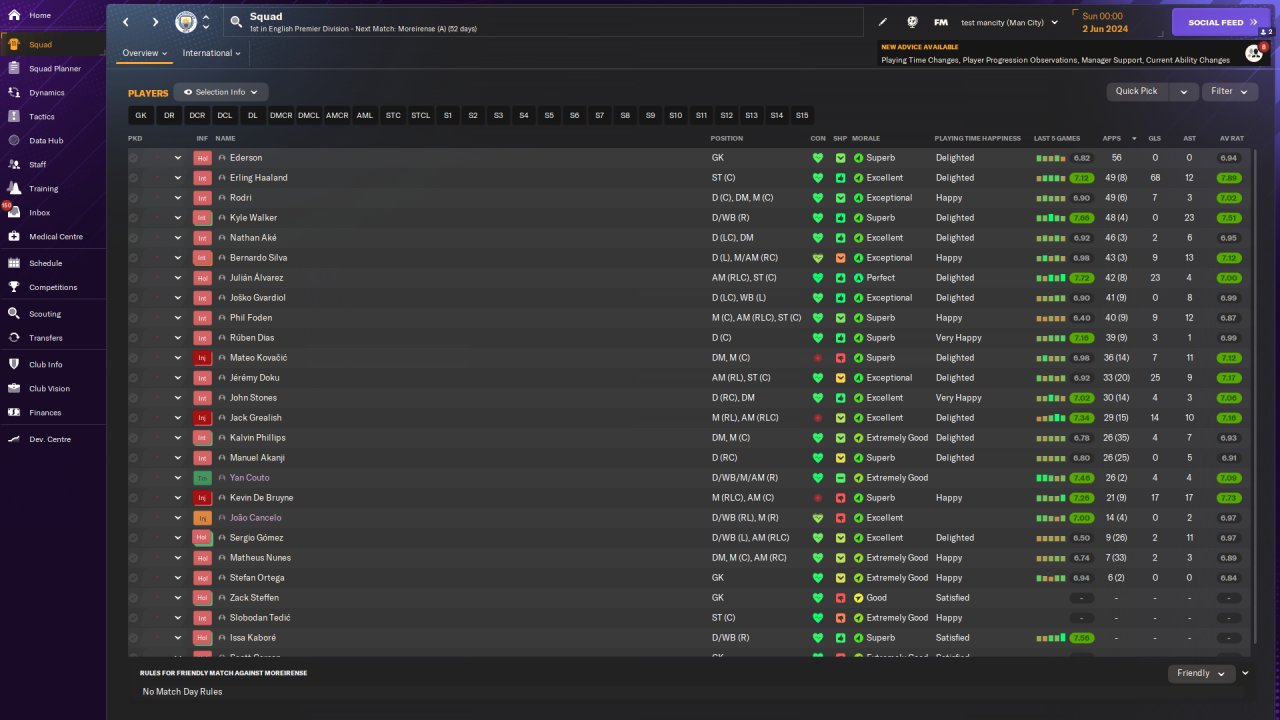Toggle the picked checkbox for Phil Foden
This screenshot has height=720, width=1280.
point(134,318)
